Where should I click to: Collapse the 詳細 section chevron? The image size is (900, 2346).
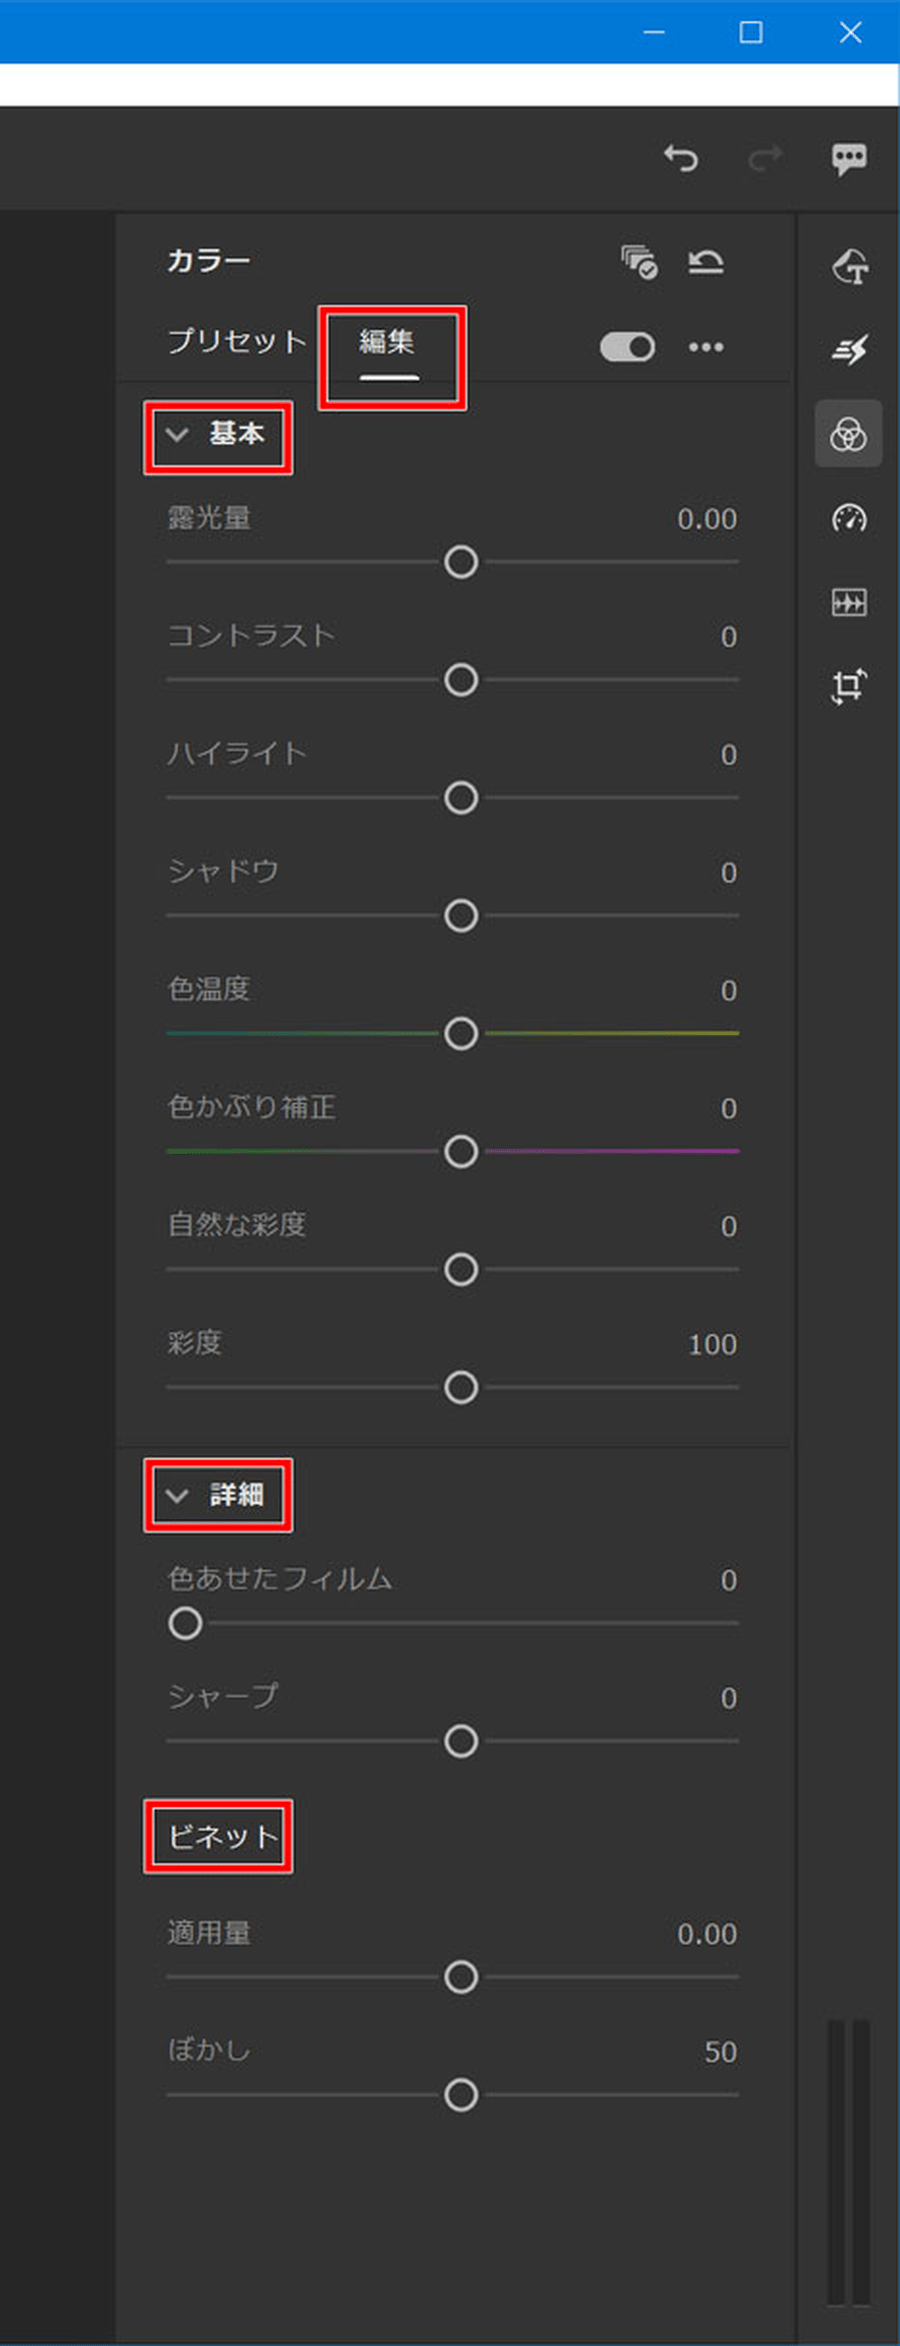click(177, 1495)
